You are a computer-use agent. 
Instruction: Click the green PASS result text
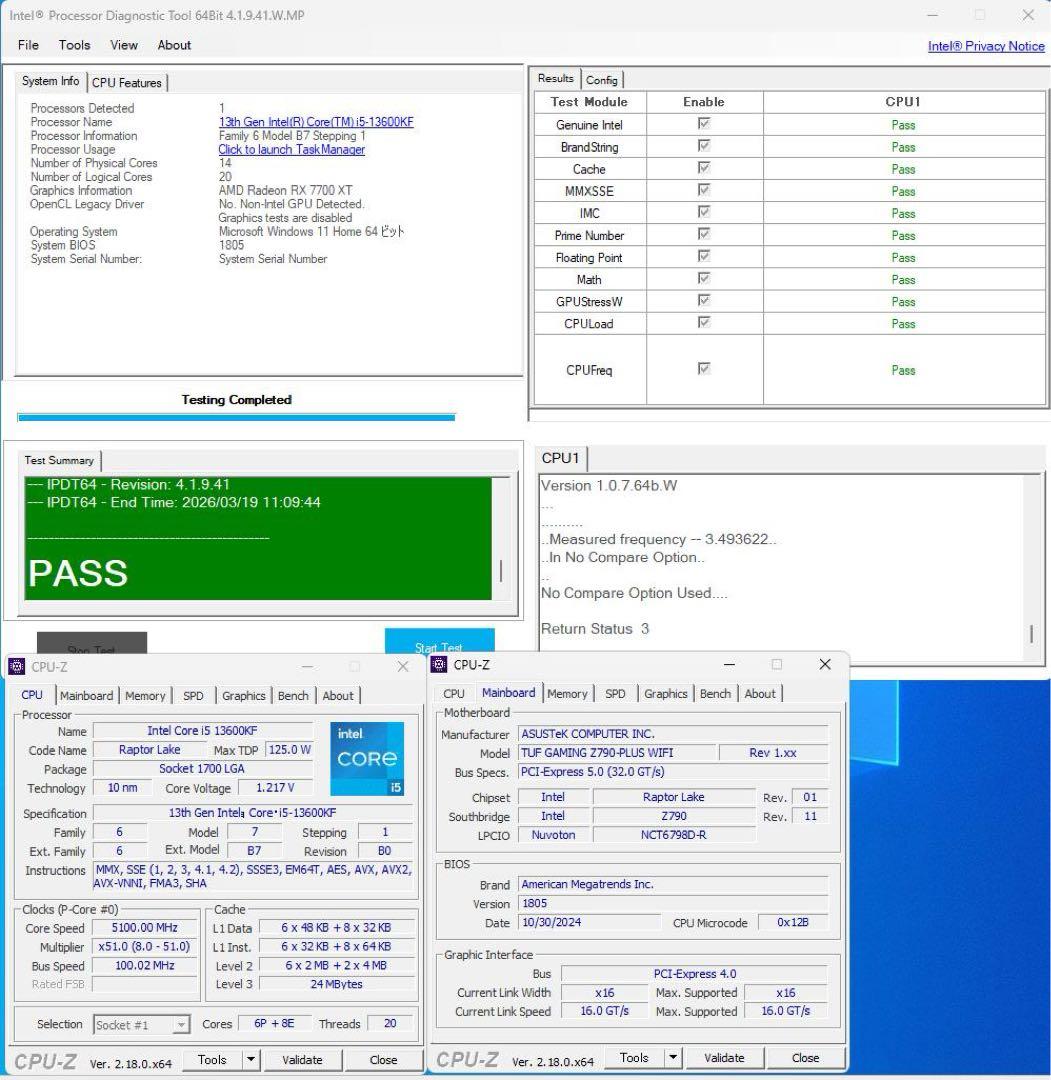(x=79, y=572)
